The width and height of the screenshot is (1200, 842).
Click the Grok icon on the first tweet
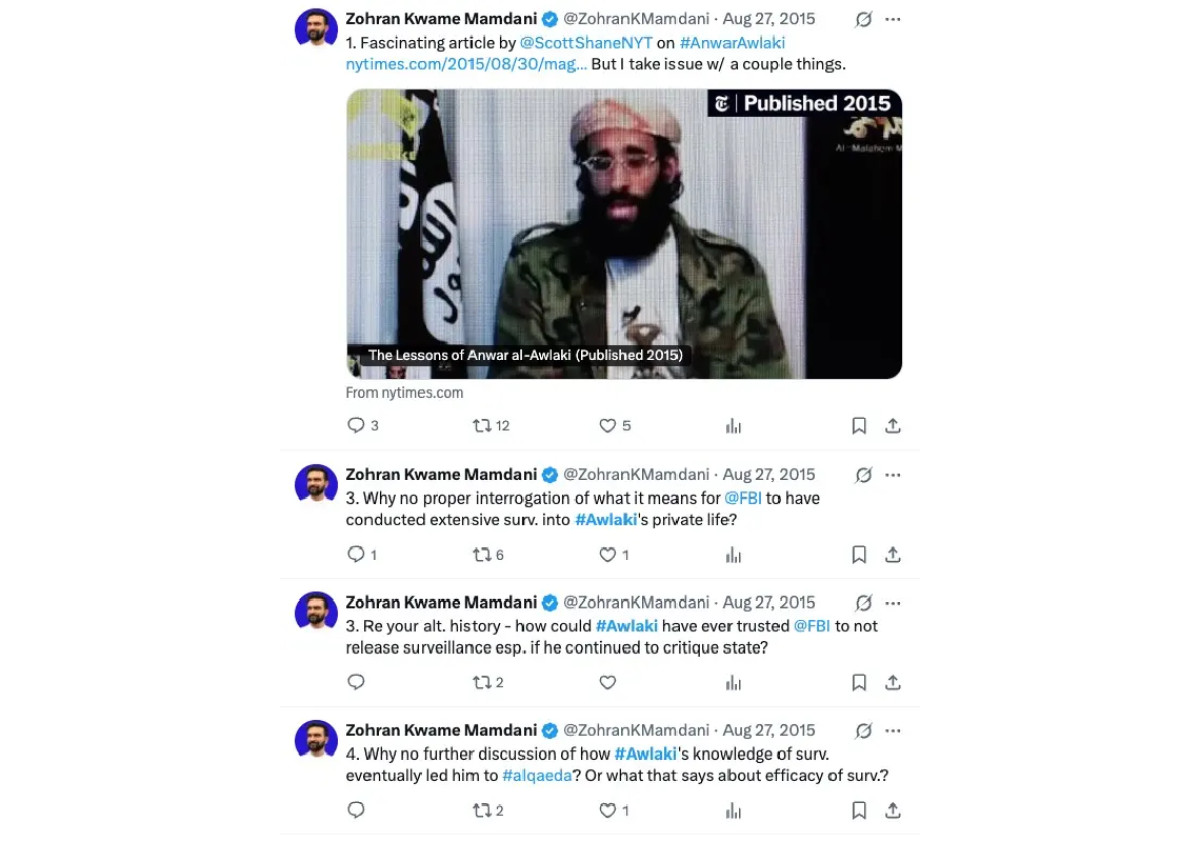pos(864,19)
